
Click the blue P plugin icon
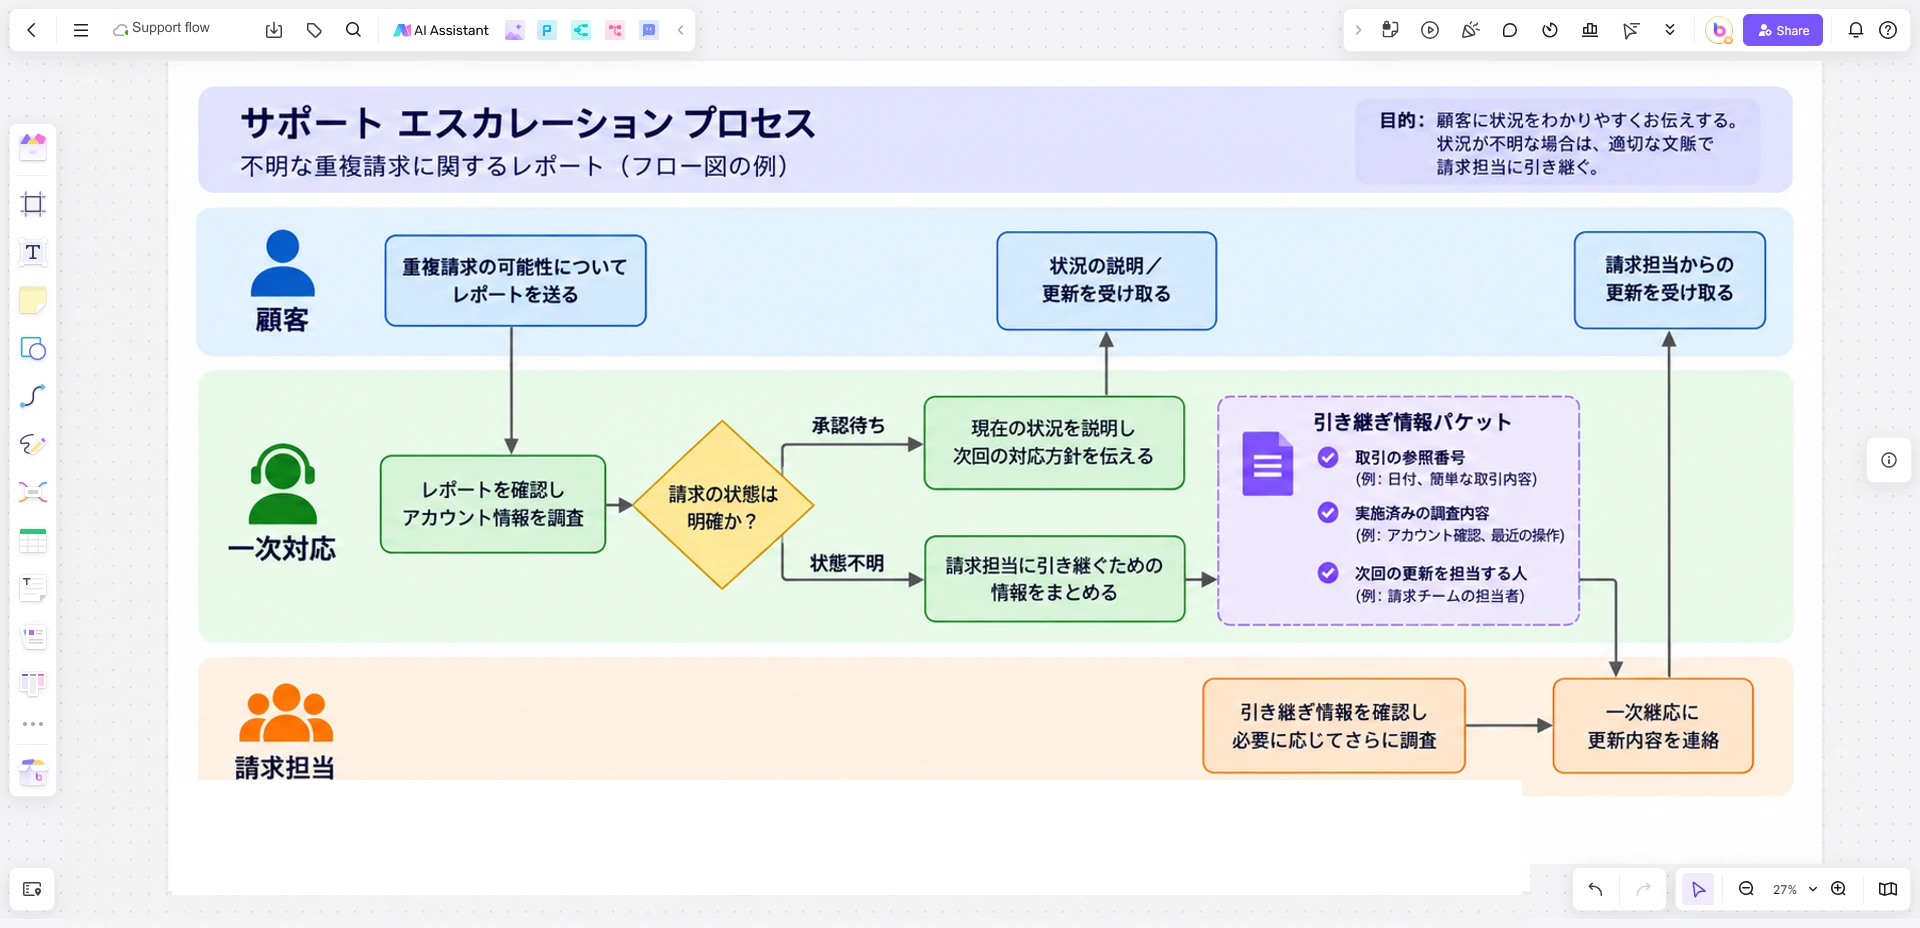[547, 30]
